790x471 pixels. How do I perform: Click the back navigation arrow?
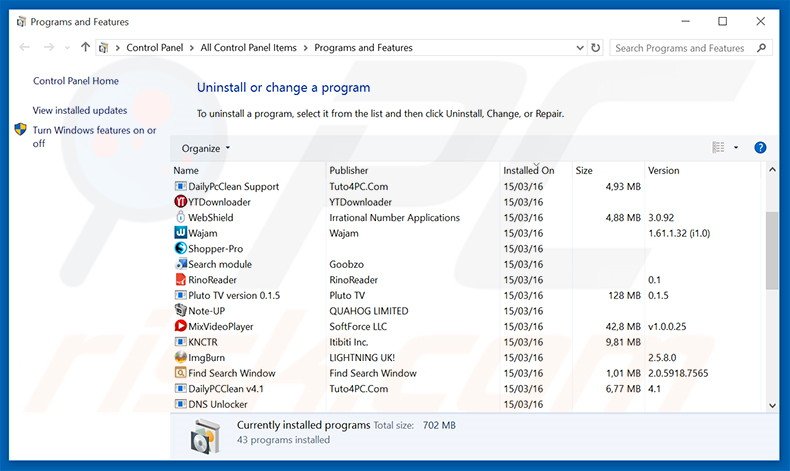tap(24, 47)
